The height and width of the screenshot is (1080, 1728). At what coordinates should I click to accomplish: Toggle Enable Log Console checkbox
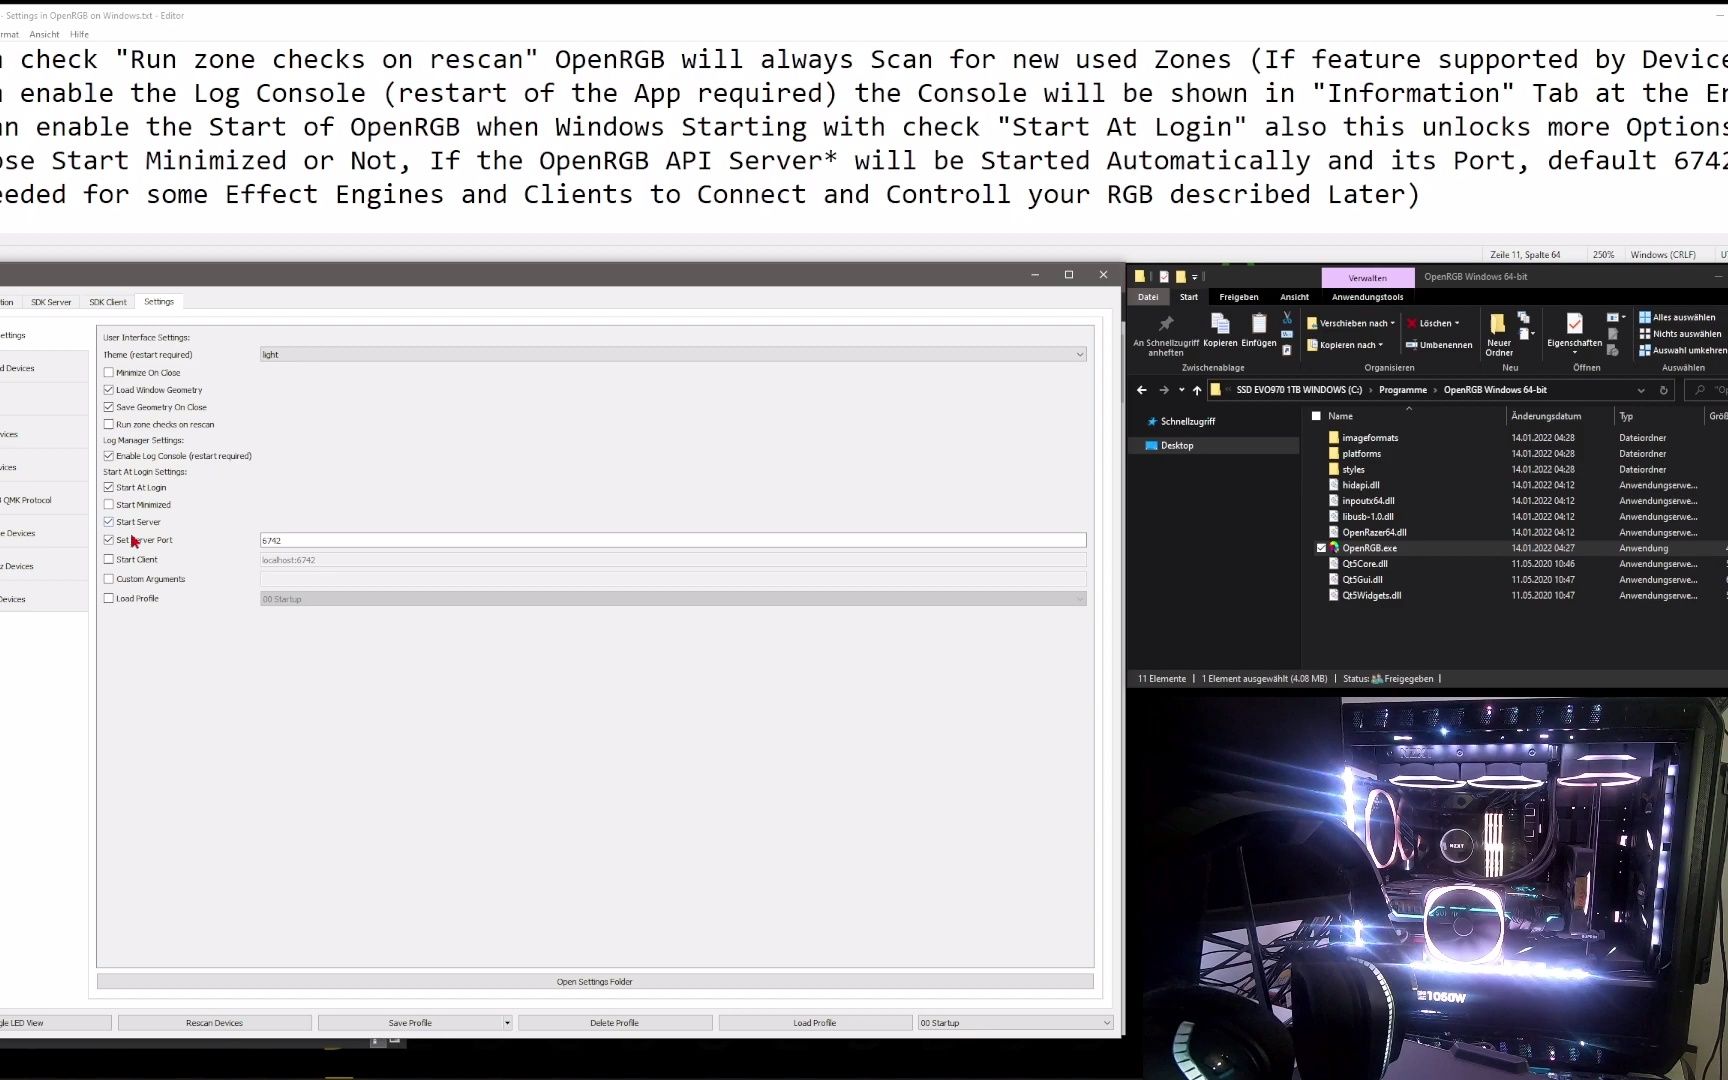pyautogui.click(x=109, y=456)
